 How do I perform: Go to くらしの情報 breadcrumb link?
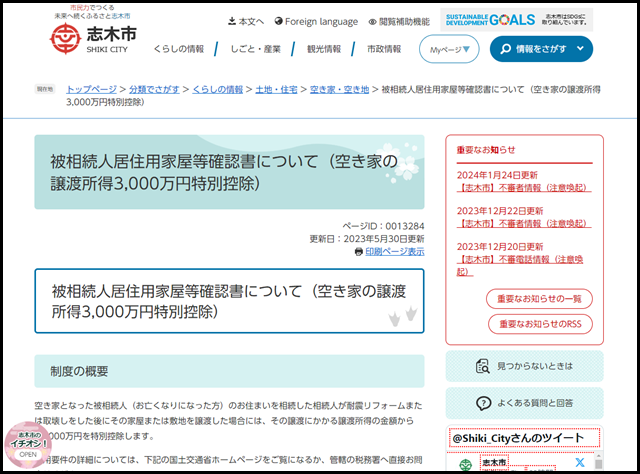(218, 89)
